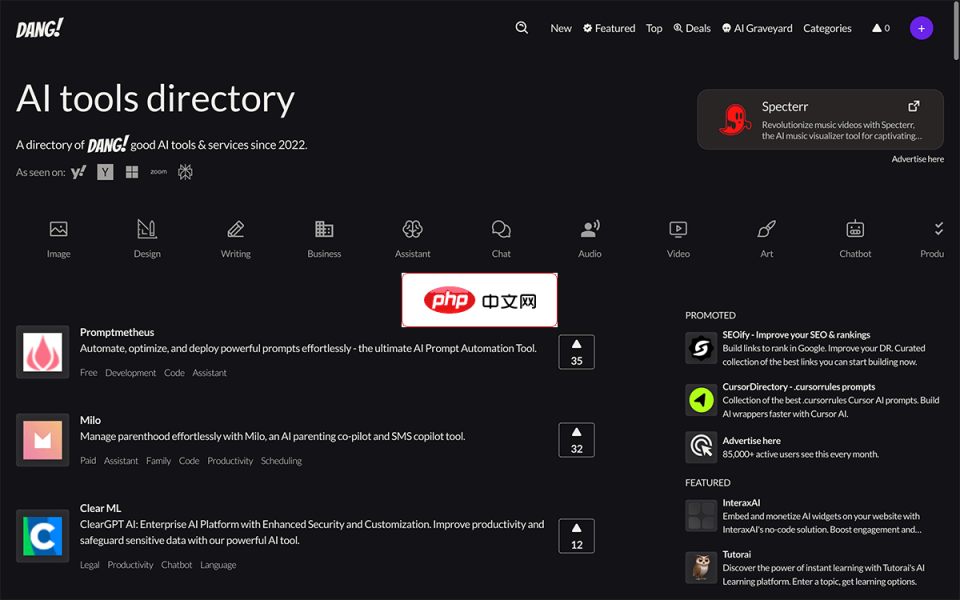Screen dimensions: 960x600
Task: Open the Writing category pencil icon
Action: point(236,229)
